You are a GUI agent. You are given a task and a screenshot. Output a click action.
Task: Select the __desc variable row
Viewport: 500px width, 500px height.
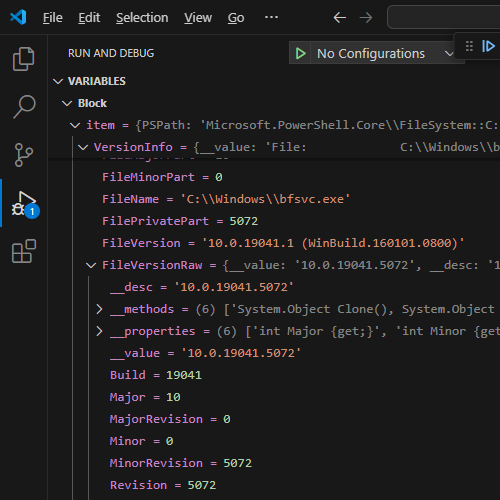(x=274, y=287)
